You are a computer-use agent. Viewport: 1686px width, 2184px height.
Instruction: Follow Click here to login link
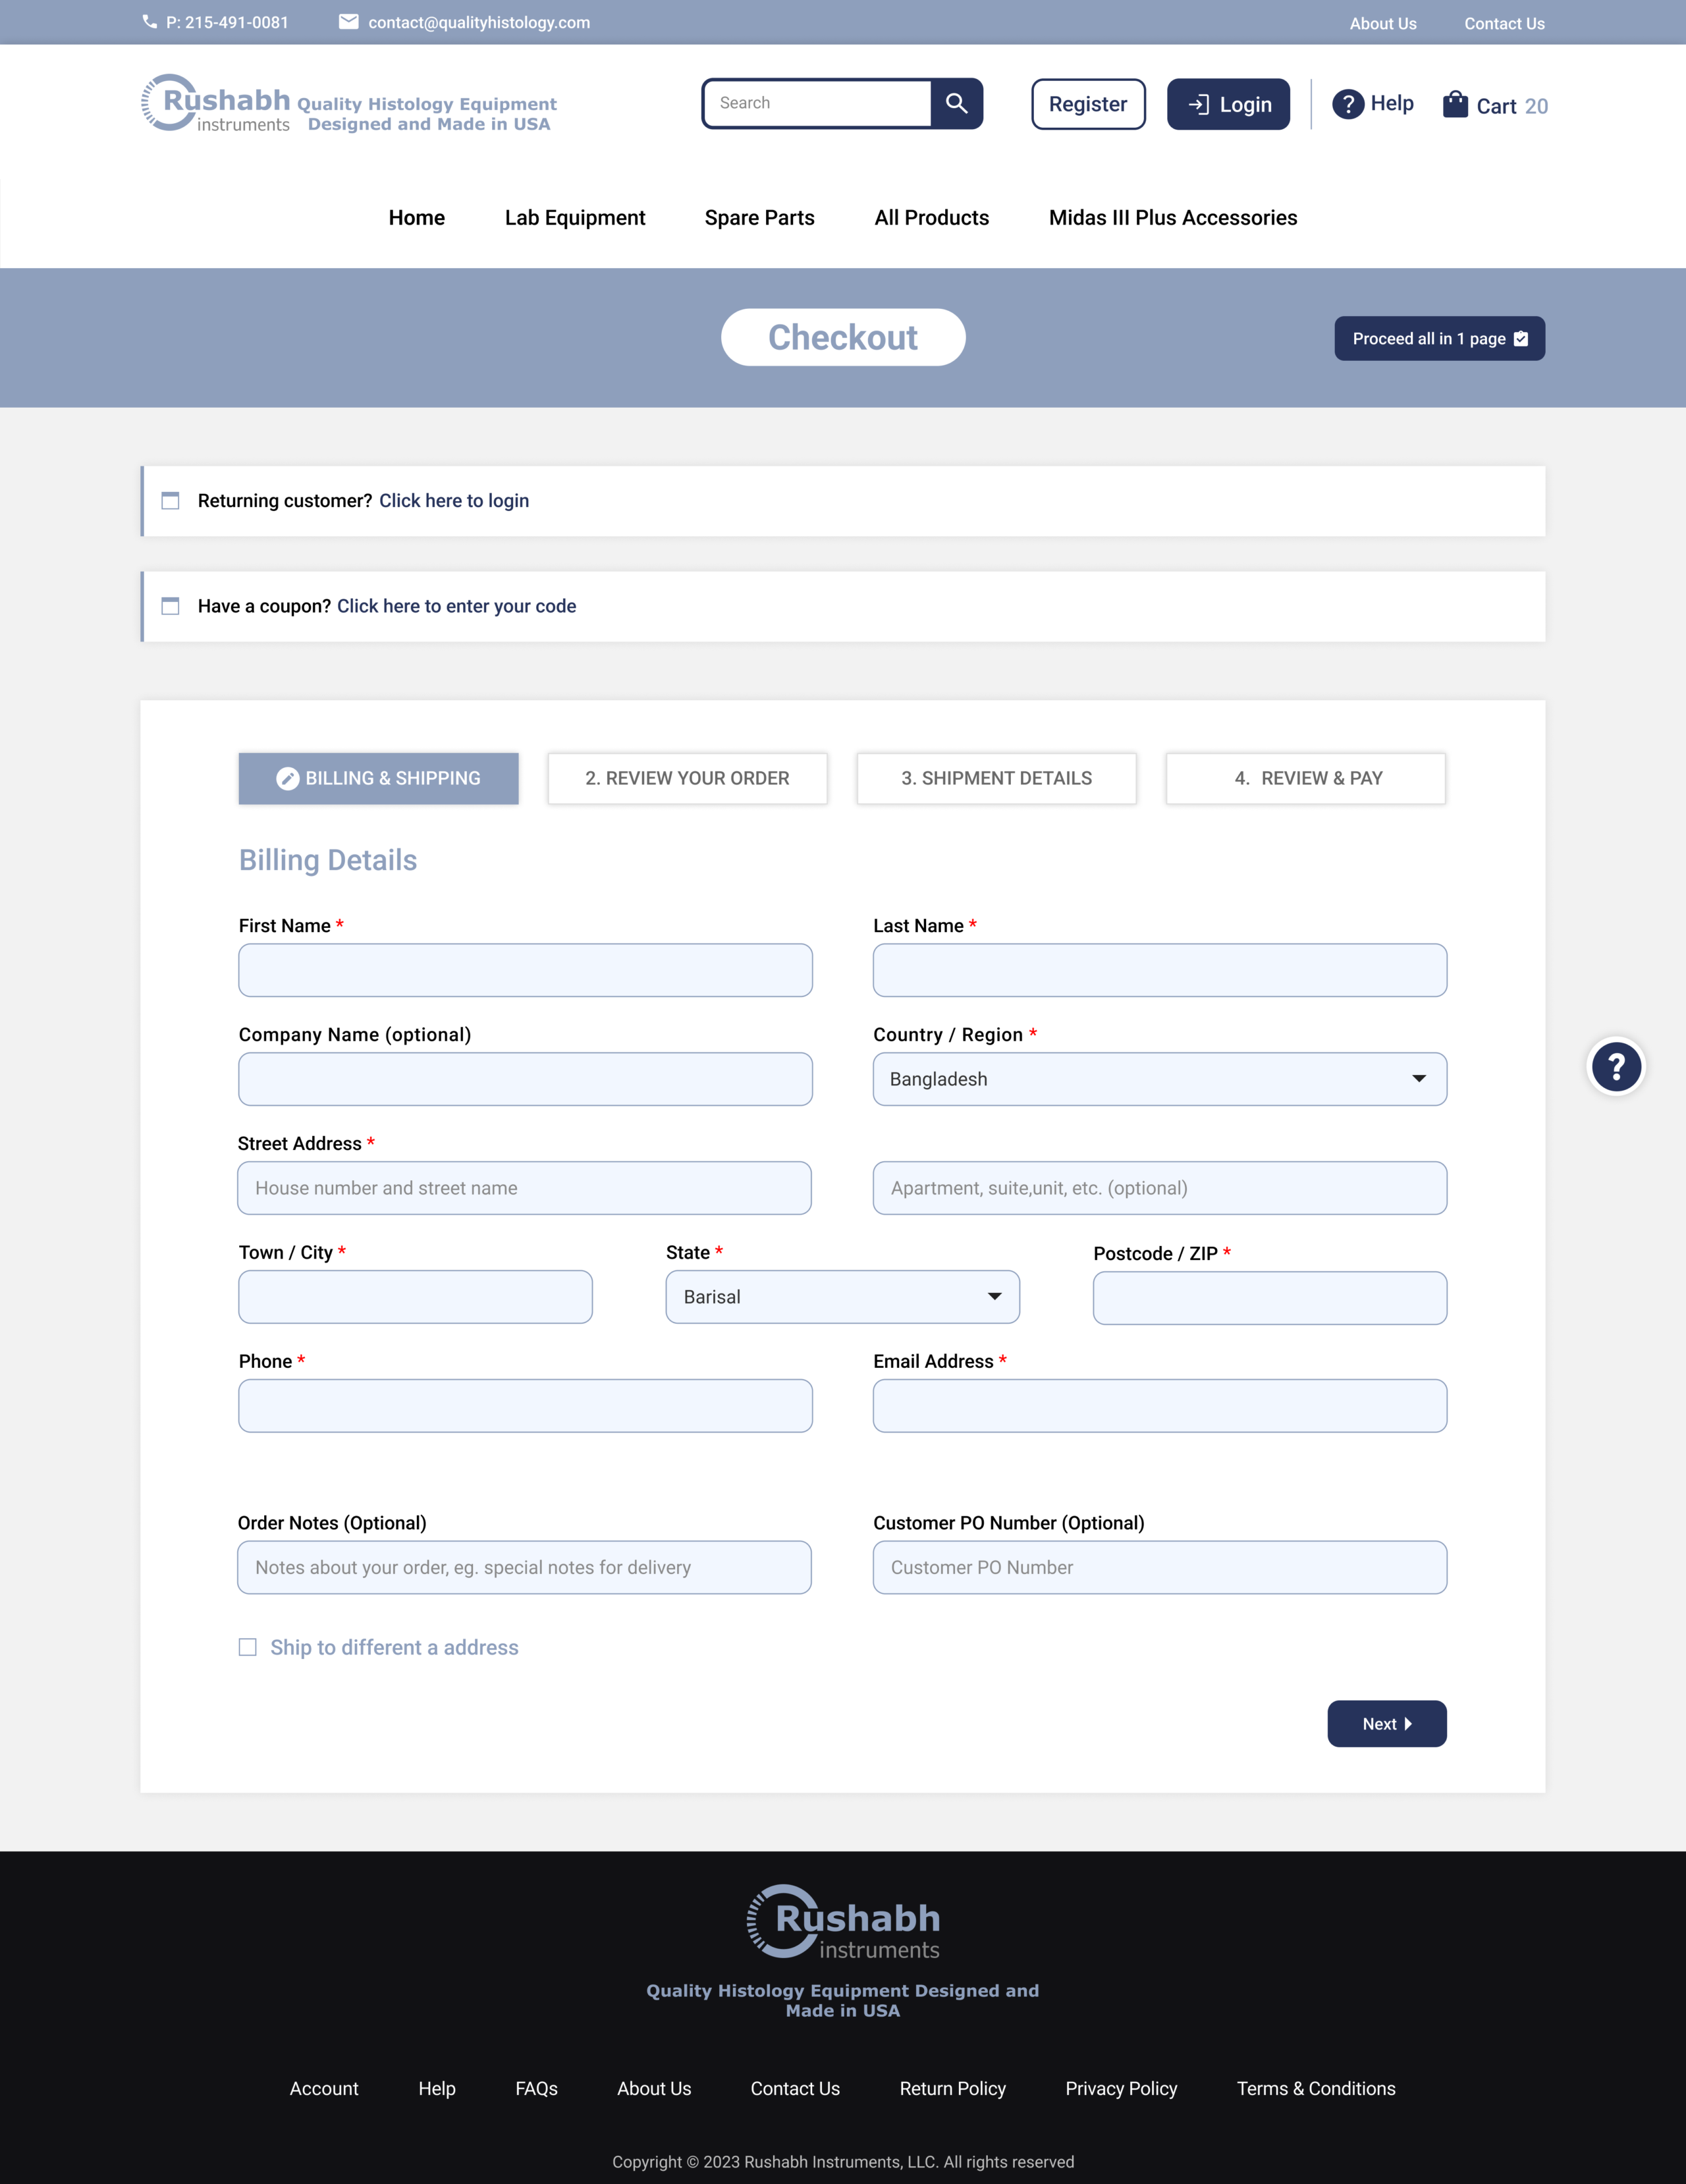[x=454, y=501]
